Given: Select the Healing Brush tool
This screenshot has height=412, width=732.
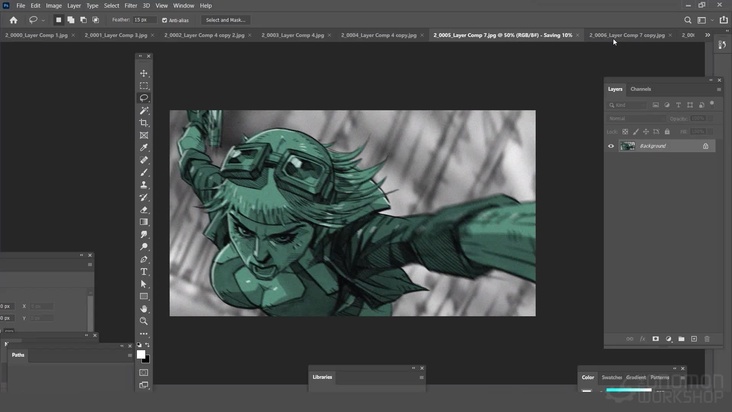Looking at the screenshot, I should coord(144,160).
